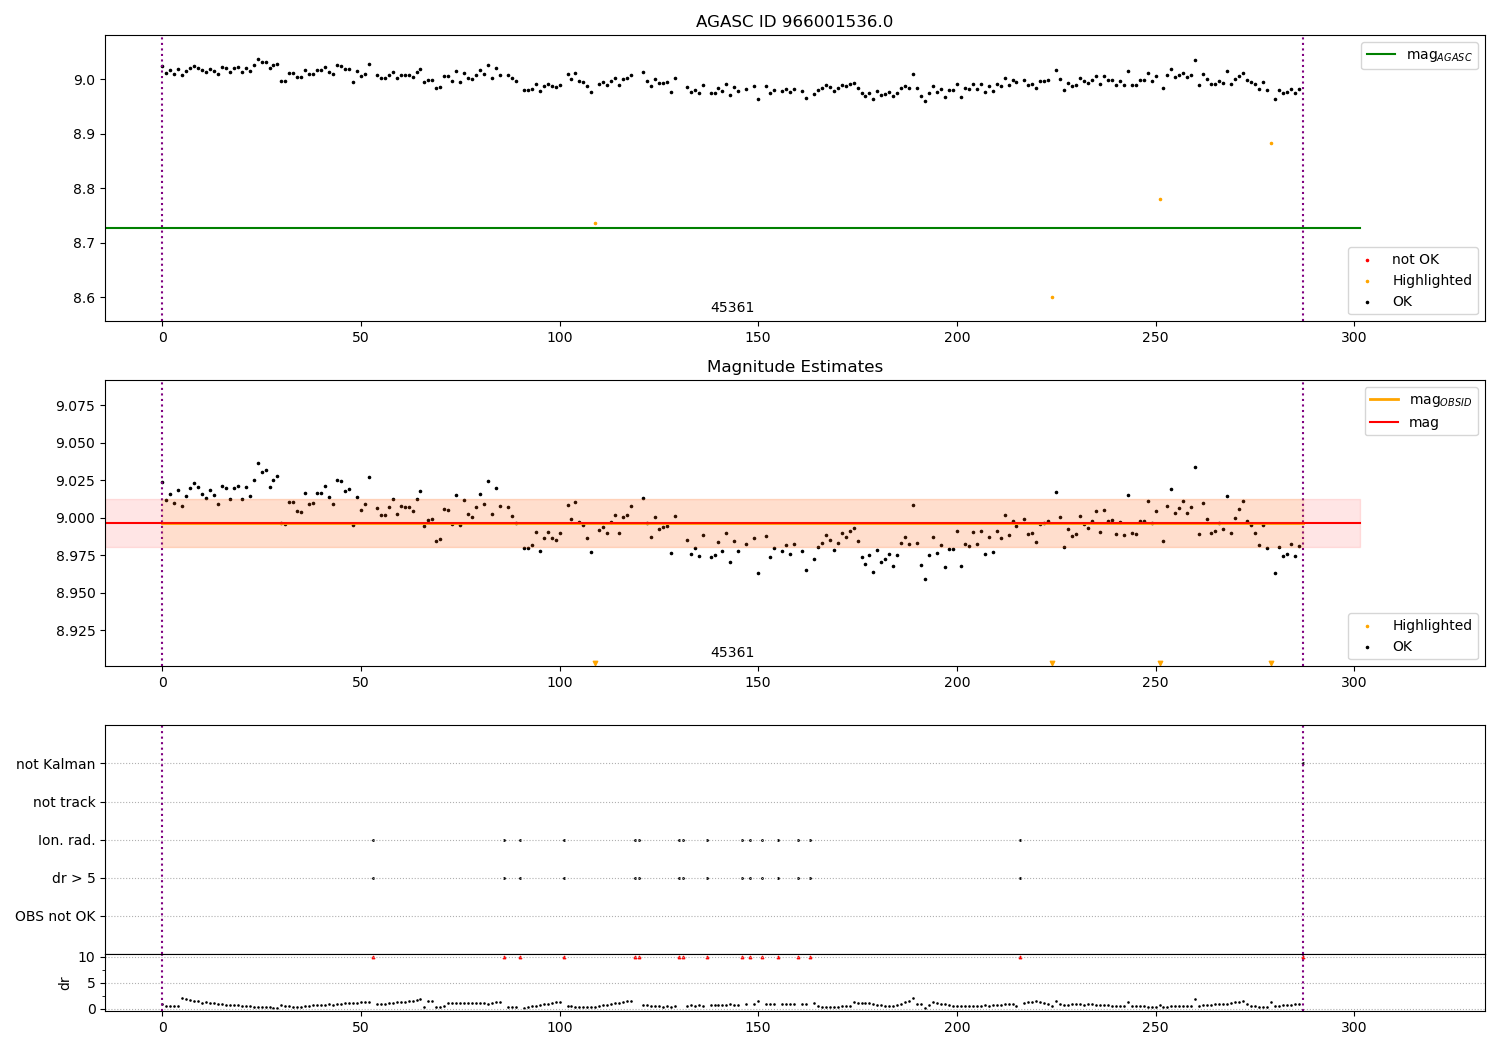Click the rotated 'dr' axis label
Screen dimensions: 1500x1050
pos(65,983)
